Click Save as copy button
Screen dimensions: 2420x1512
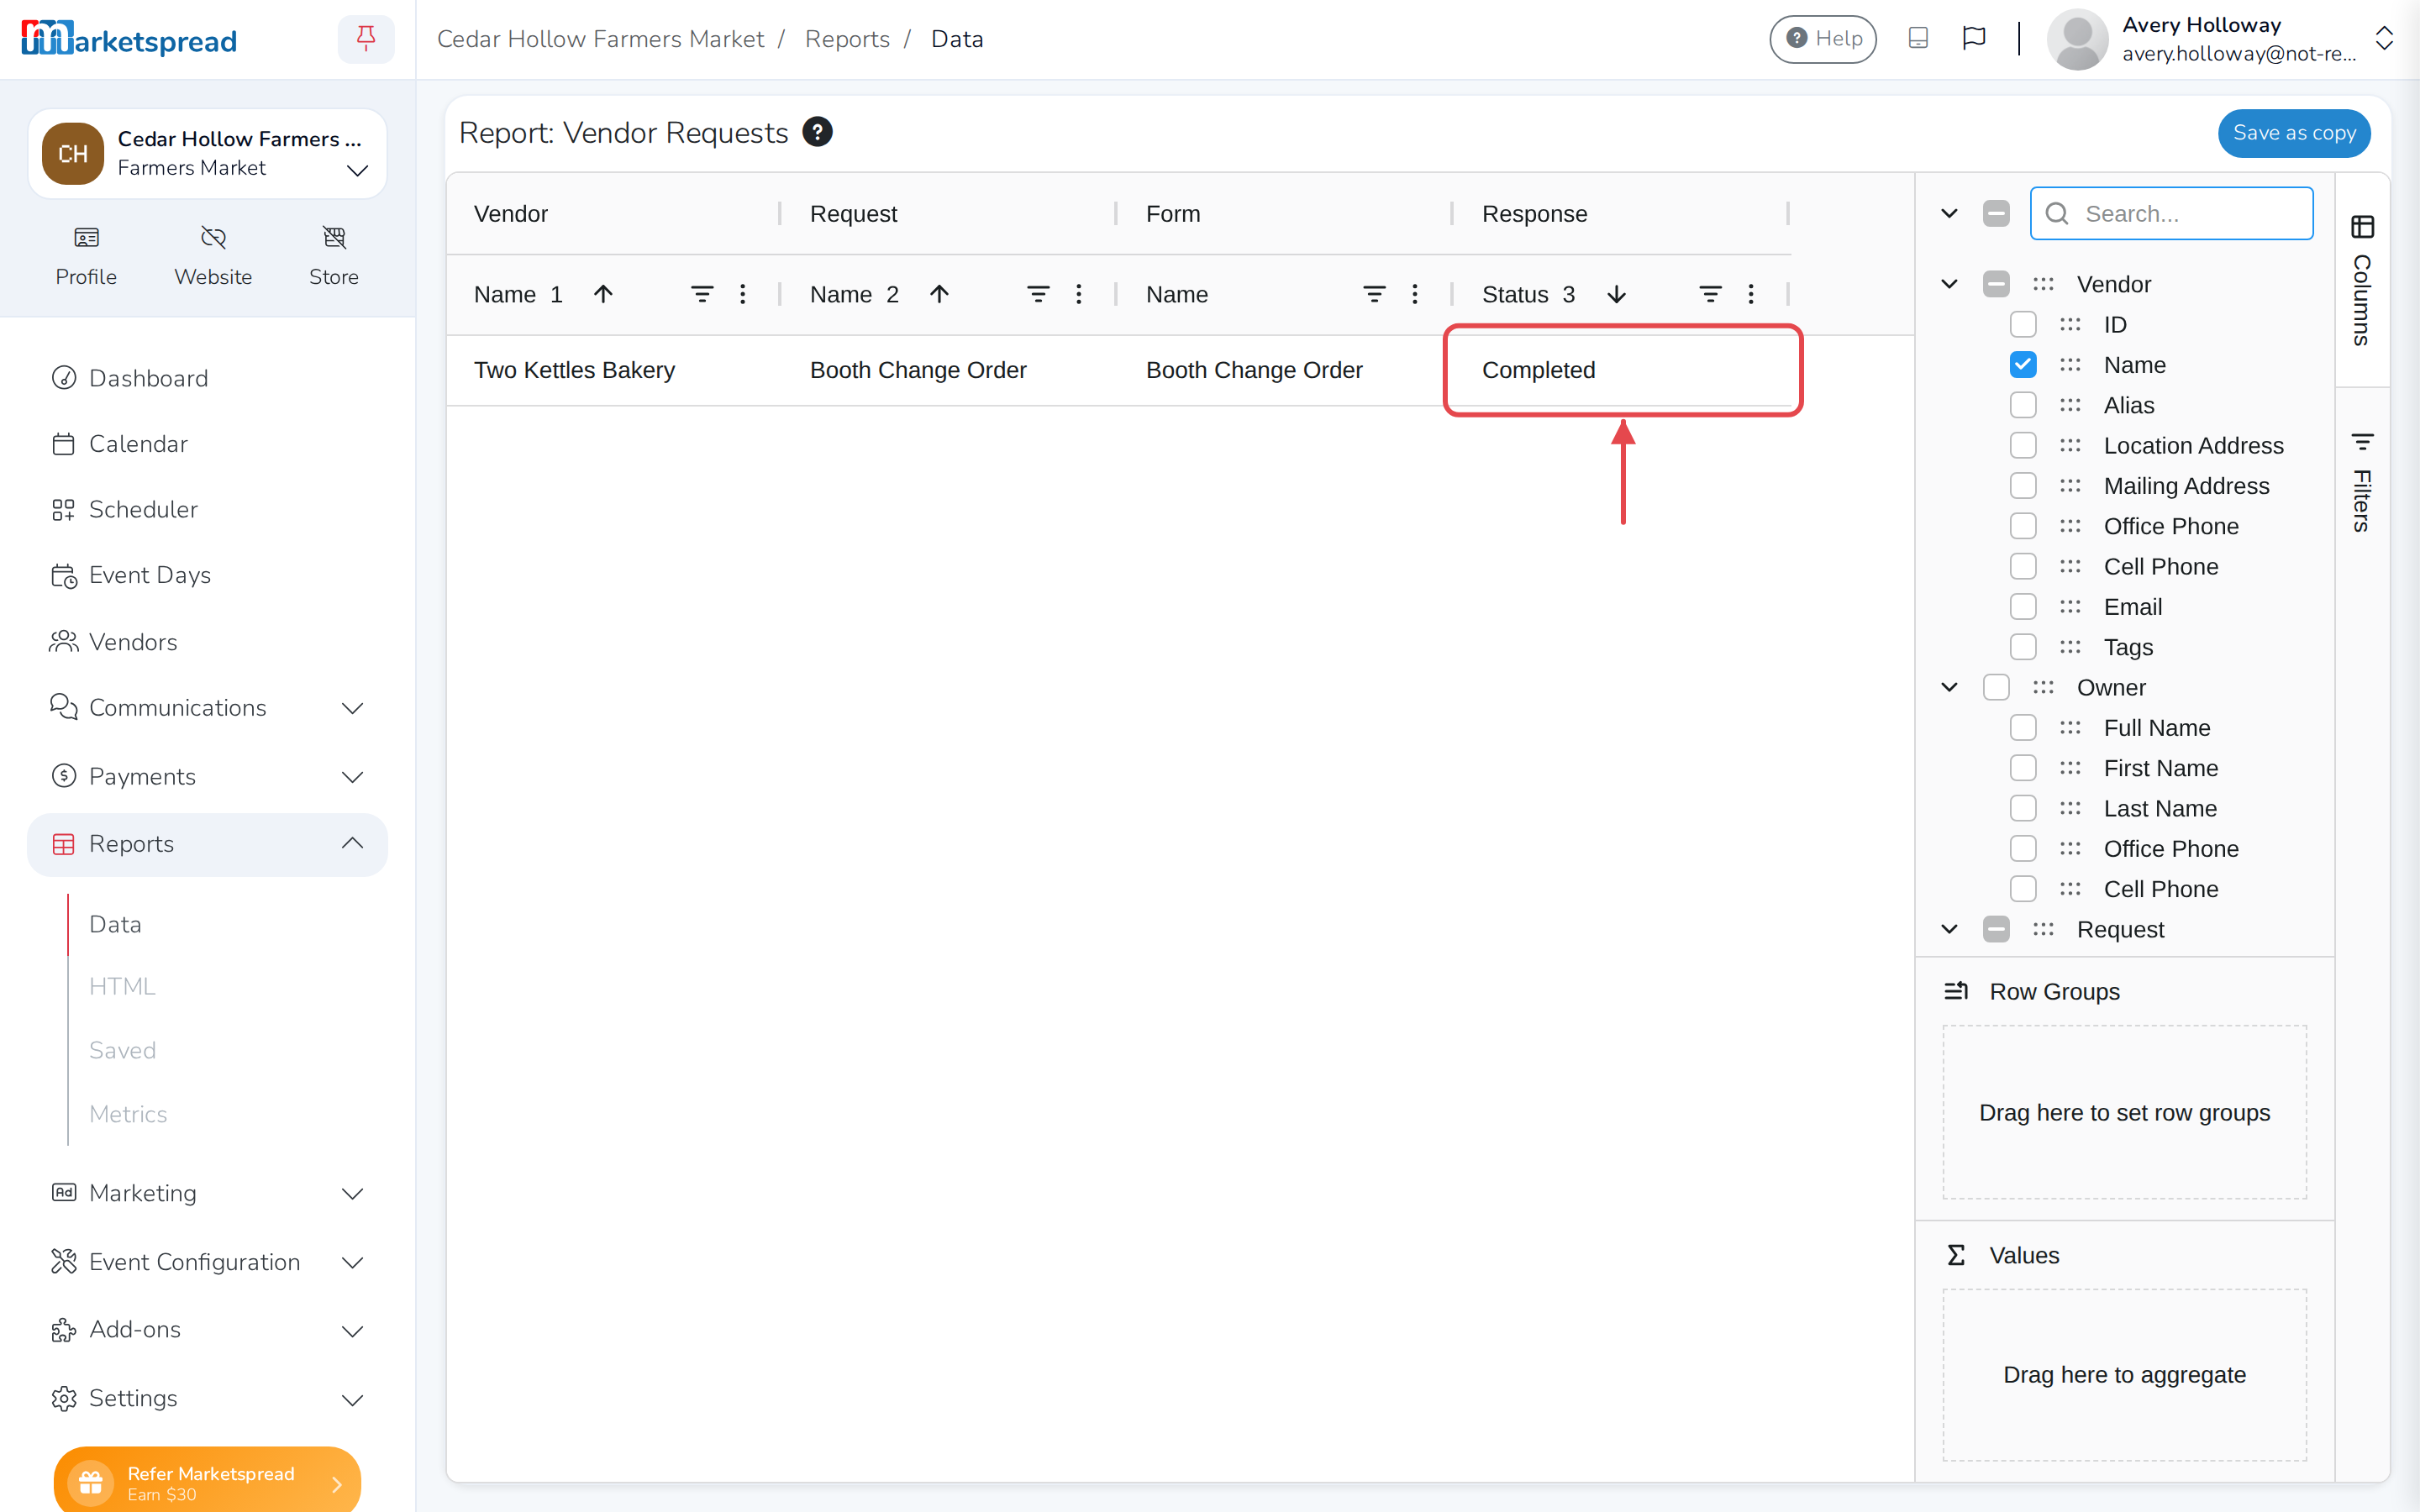pos(2294,133)
